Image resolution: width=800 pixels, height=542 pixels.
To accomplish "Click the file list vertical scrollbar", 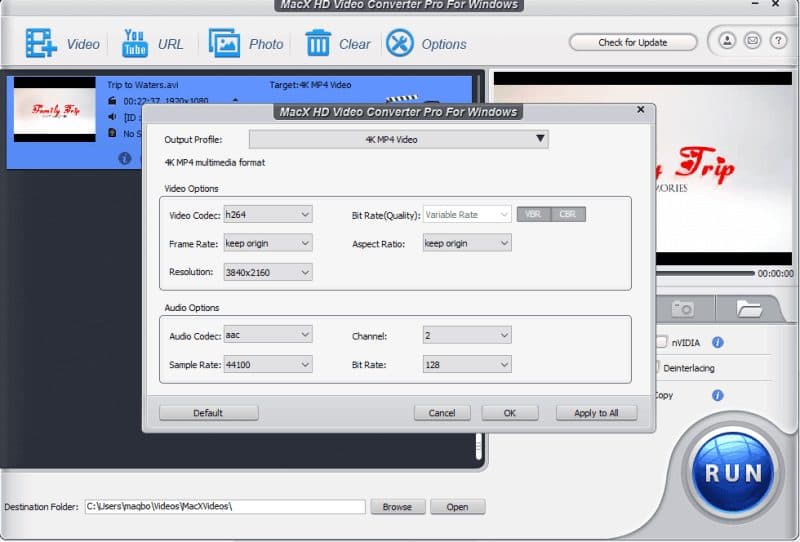I will (x=479, y=447).
